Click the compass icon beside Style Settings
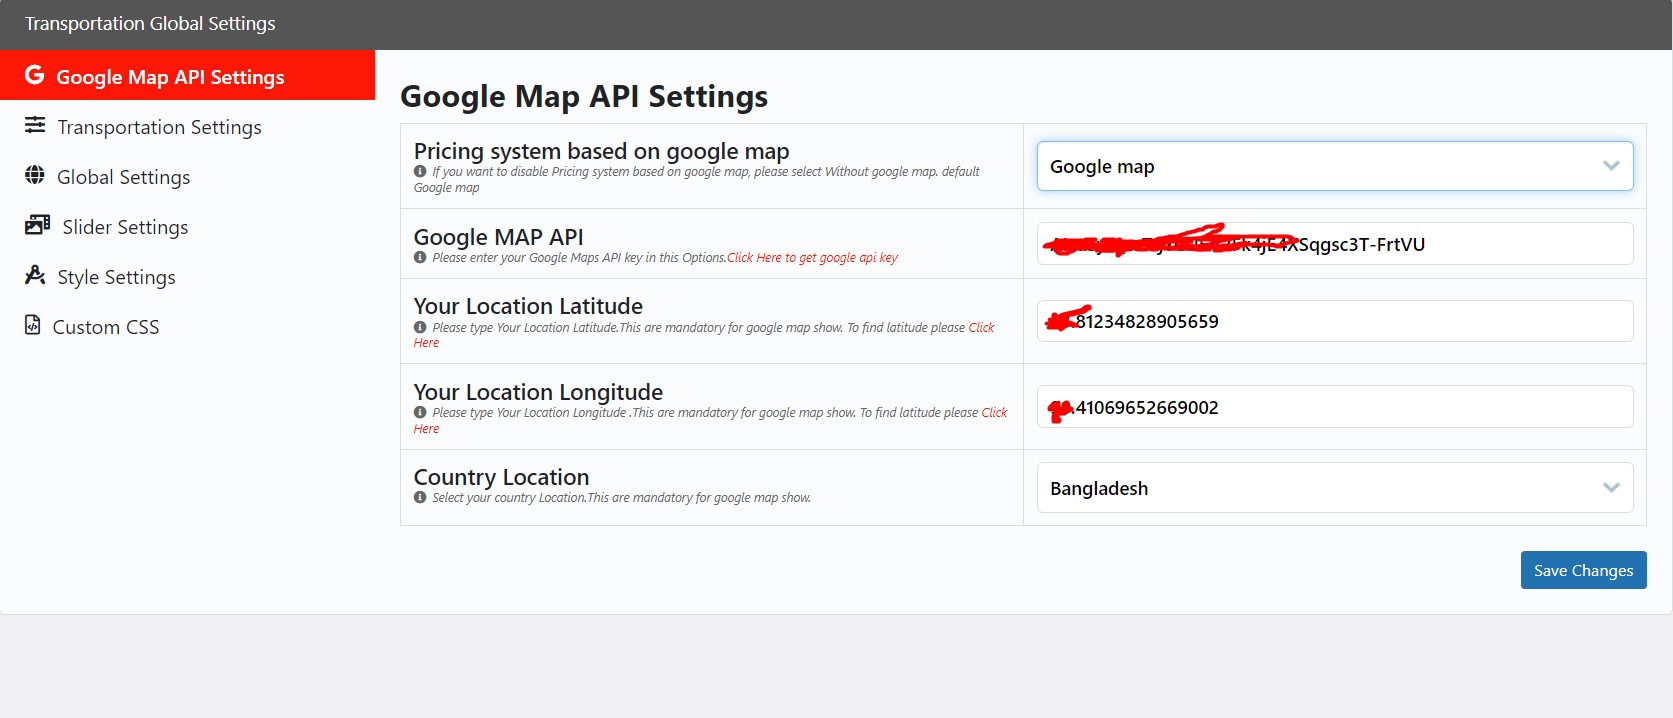 [x=35, y=275]
